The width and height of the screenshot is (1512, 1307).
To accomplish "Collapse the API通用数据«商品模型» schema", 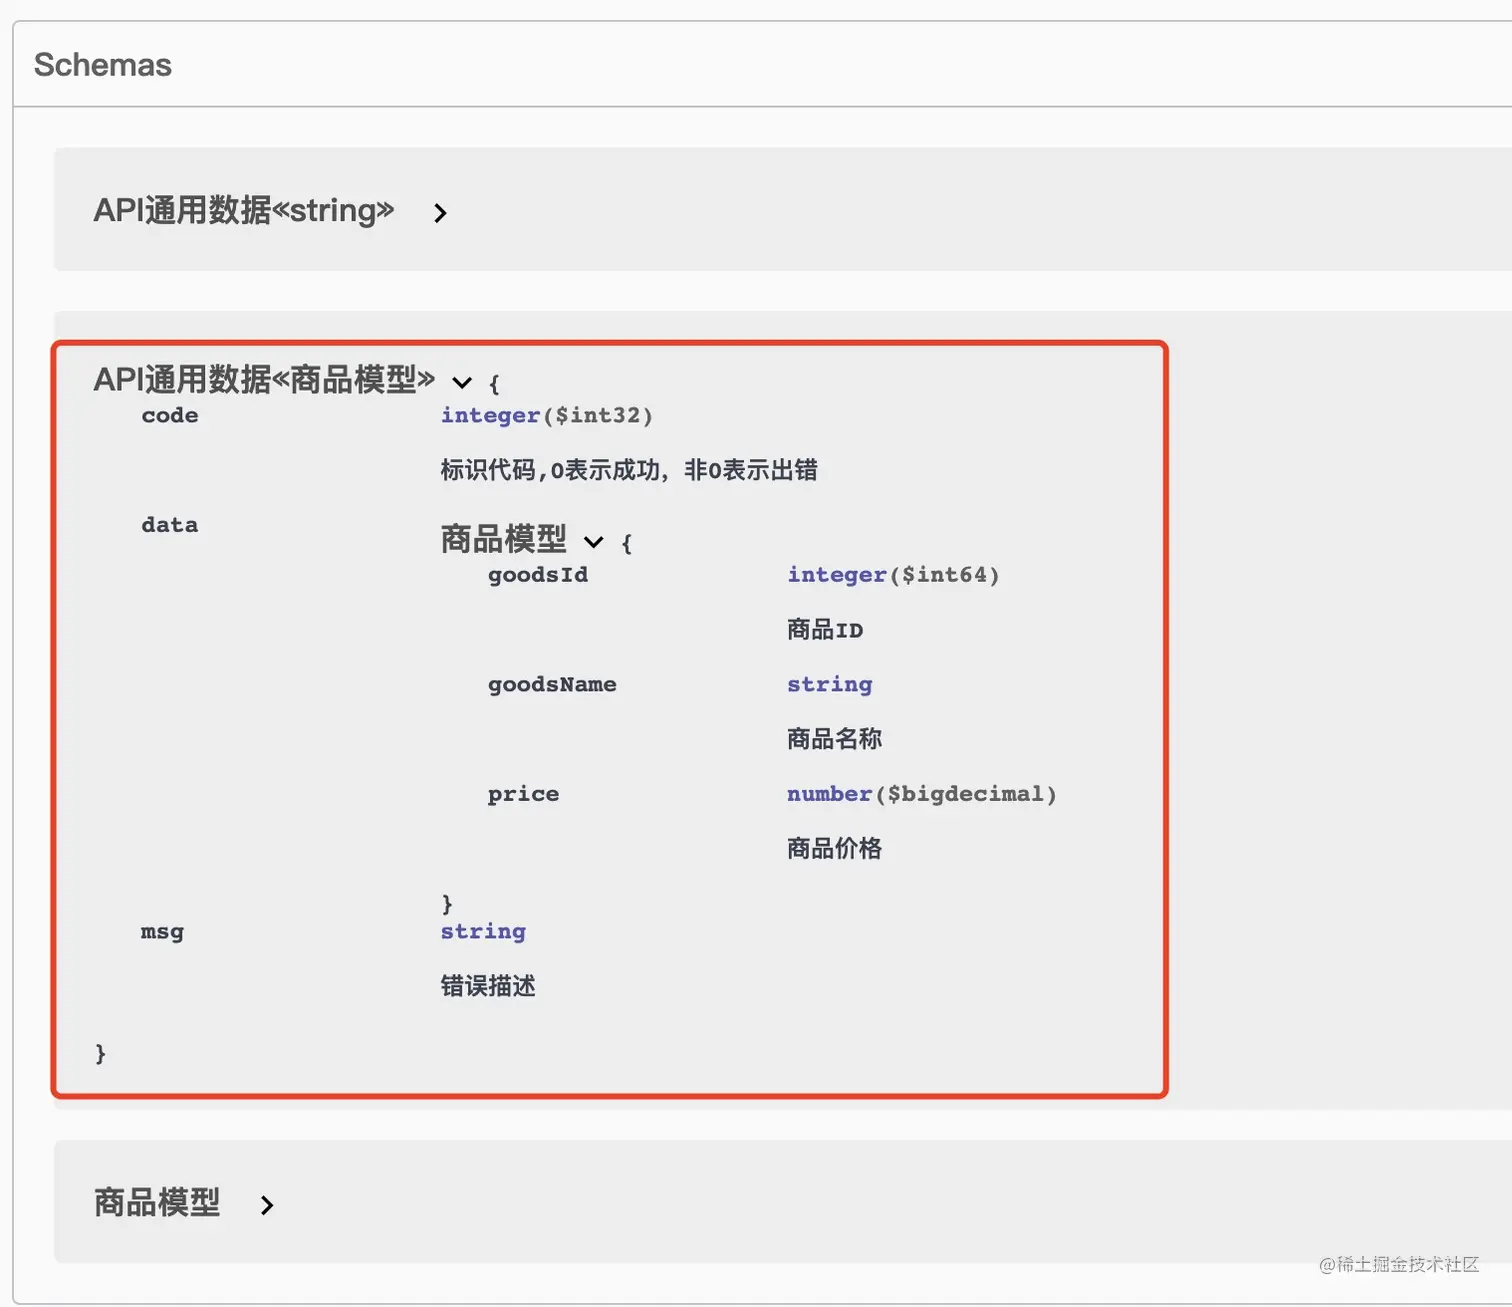I will 461,382.
